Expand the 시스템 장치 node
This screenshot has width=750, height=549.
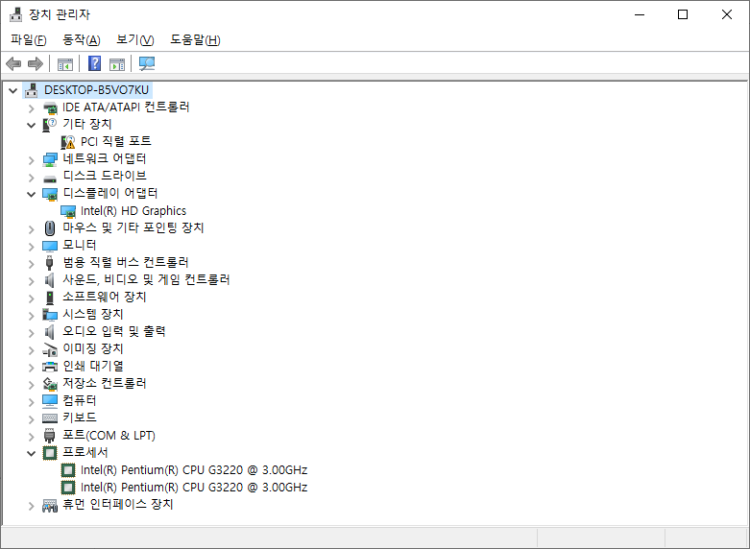pos(31,316)
